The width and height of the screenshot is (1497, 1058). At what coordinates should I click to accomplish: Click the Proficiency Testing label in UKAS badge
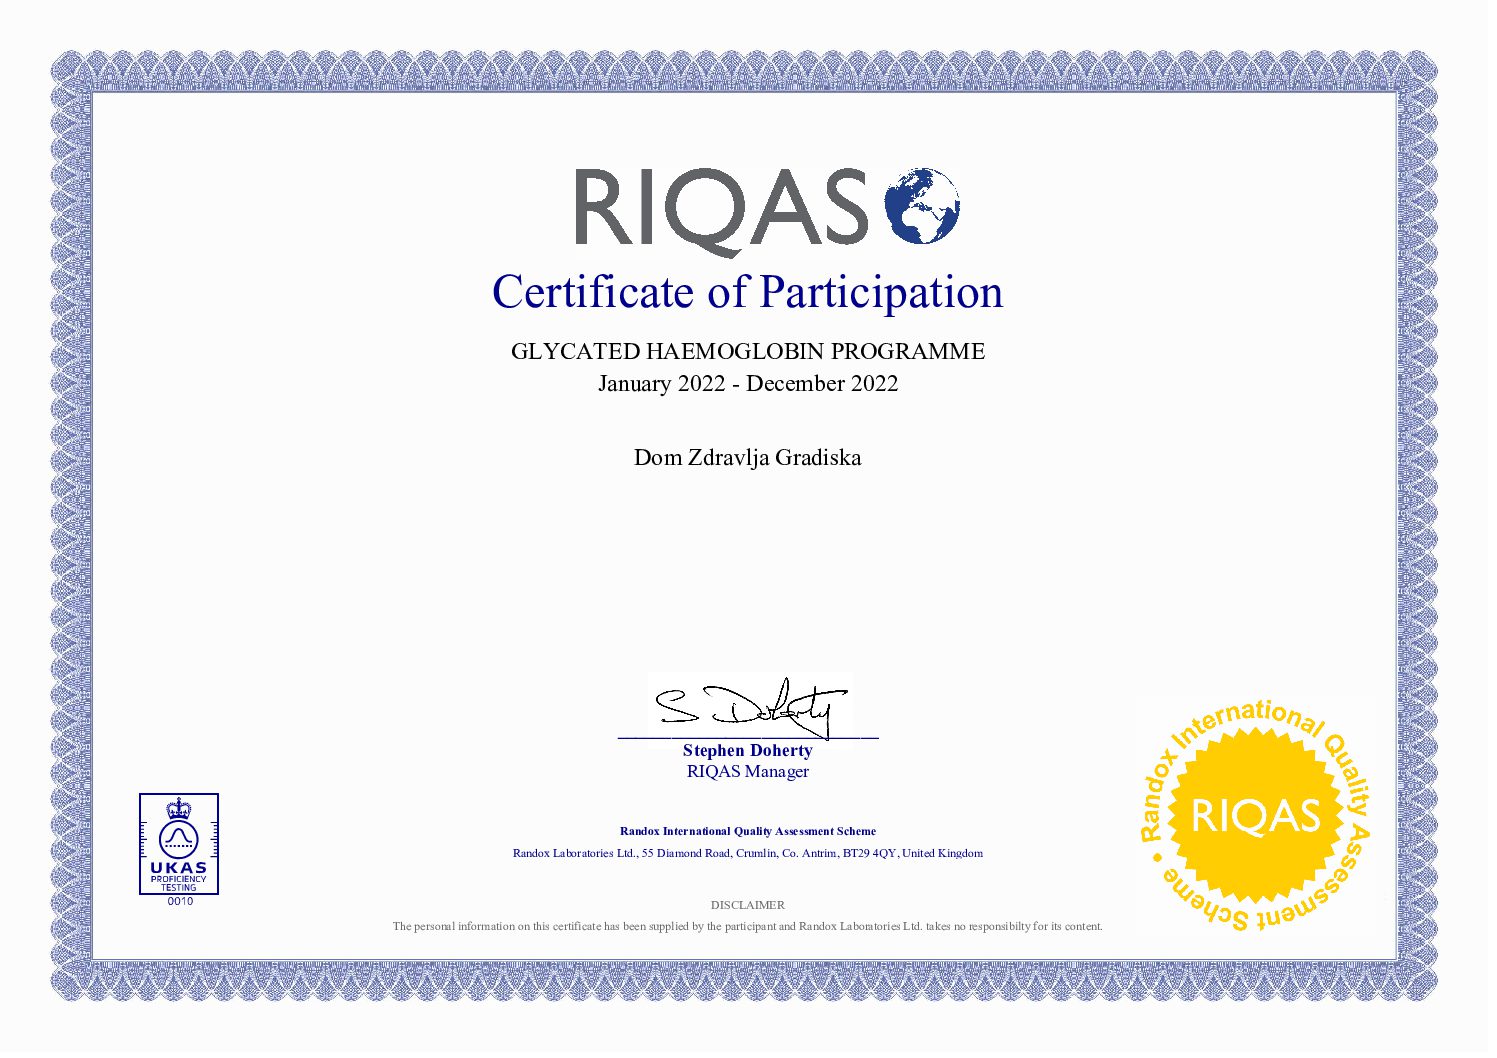[178, 883]
